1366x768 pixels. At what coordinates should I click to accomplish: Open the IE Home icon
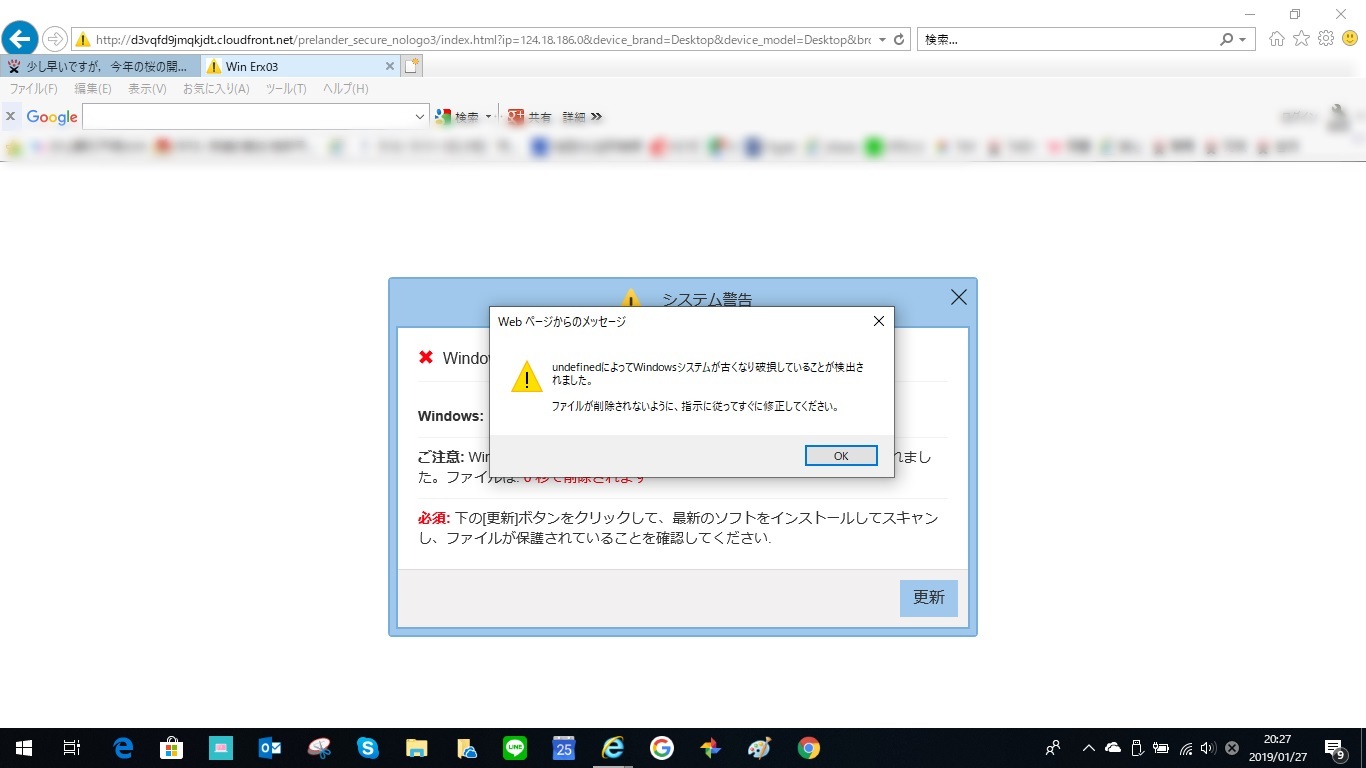1277,39
